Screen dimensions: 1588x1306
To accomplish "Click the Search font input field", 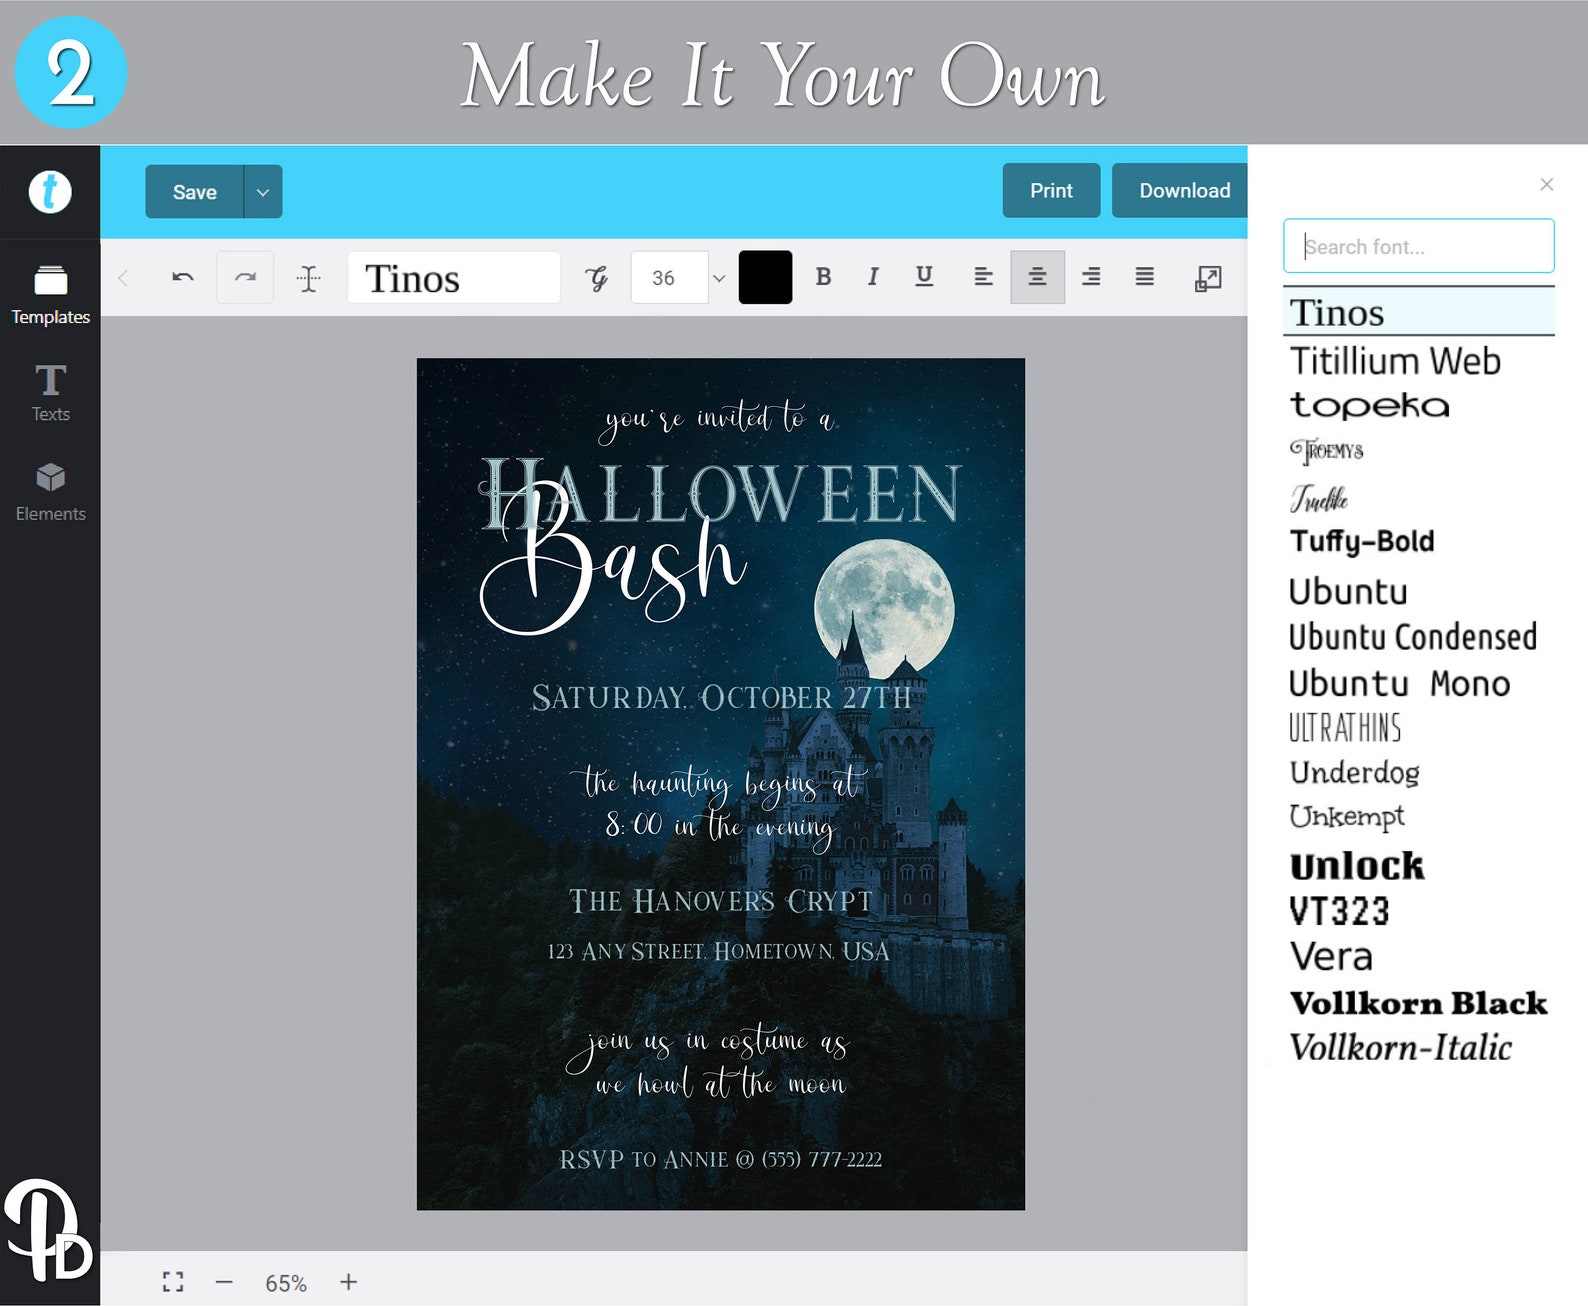I will [1418, 246].
